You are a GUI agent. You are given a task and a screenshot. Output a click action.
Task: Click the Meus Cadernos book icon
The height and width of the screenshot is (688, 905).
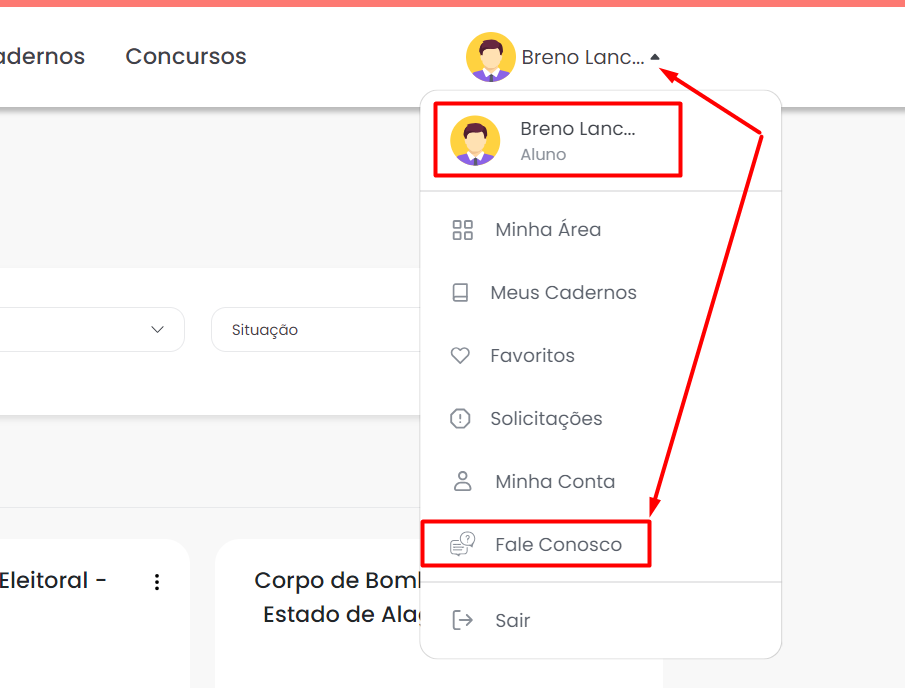point(460,293)
